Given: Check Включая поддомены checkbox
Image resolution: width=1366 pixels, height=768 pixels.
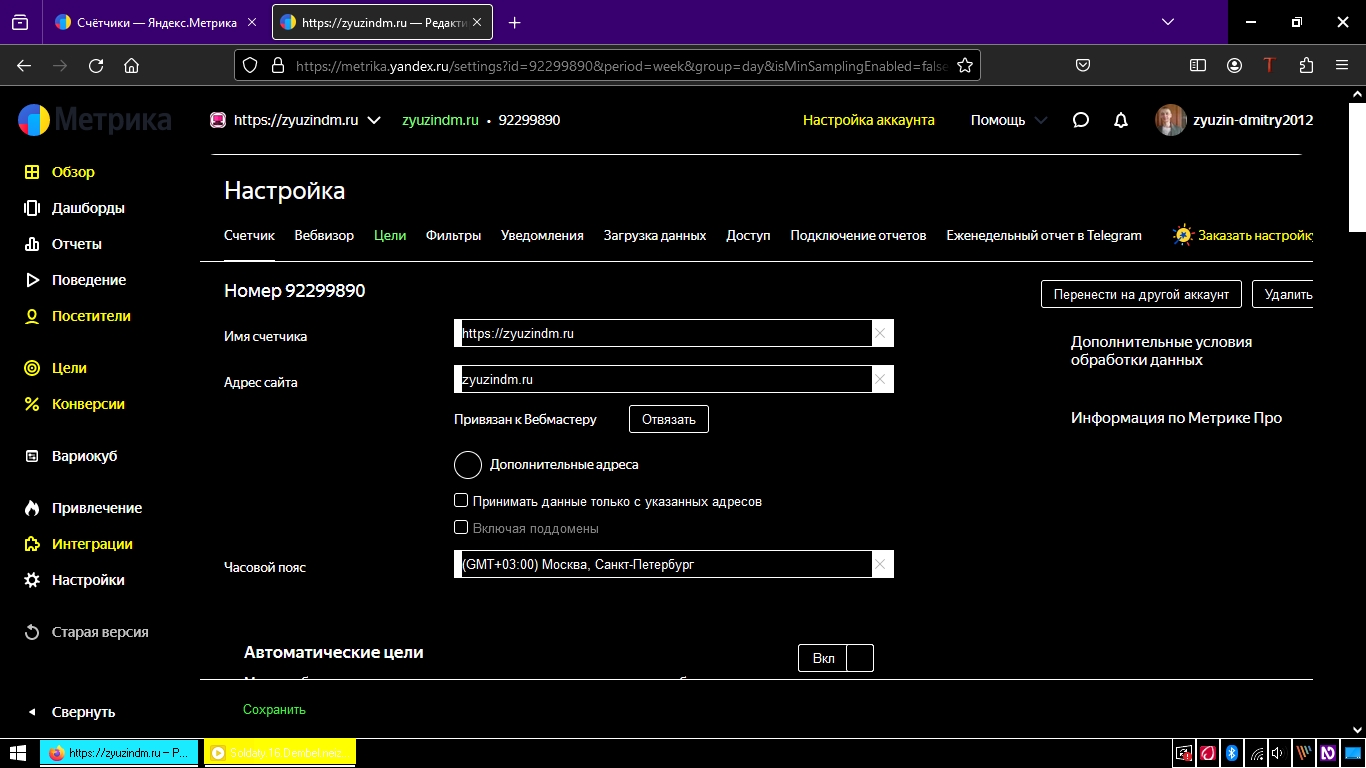Looking at the screenshot, I should [x=461, y=528].
